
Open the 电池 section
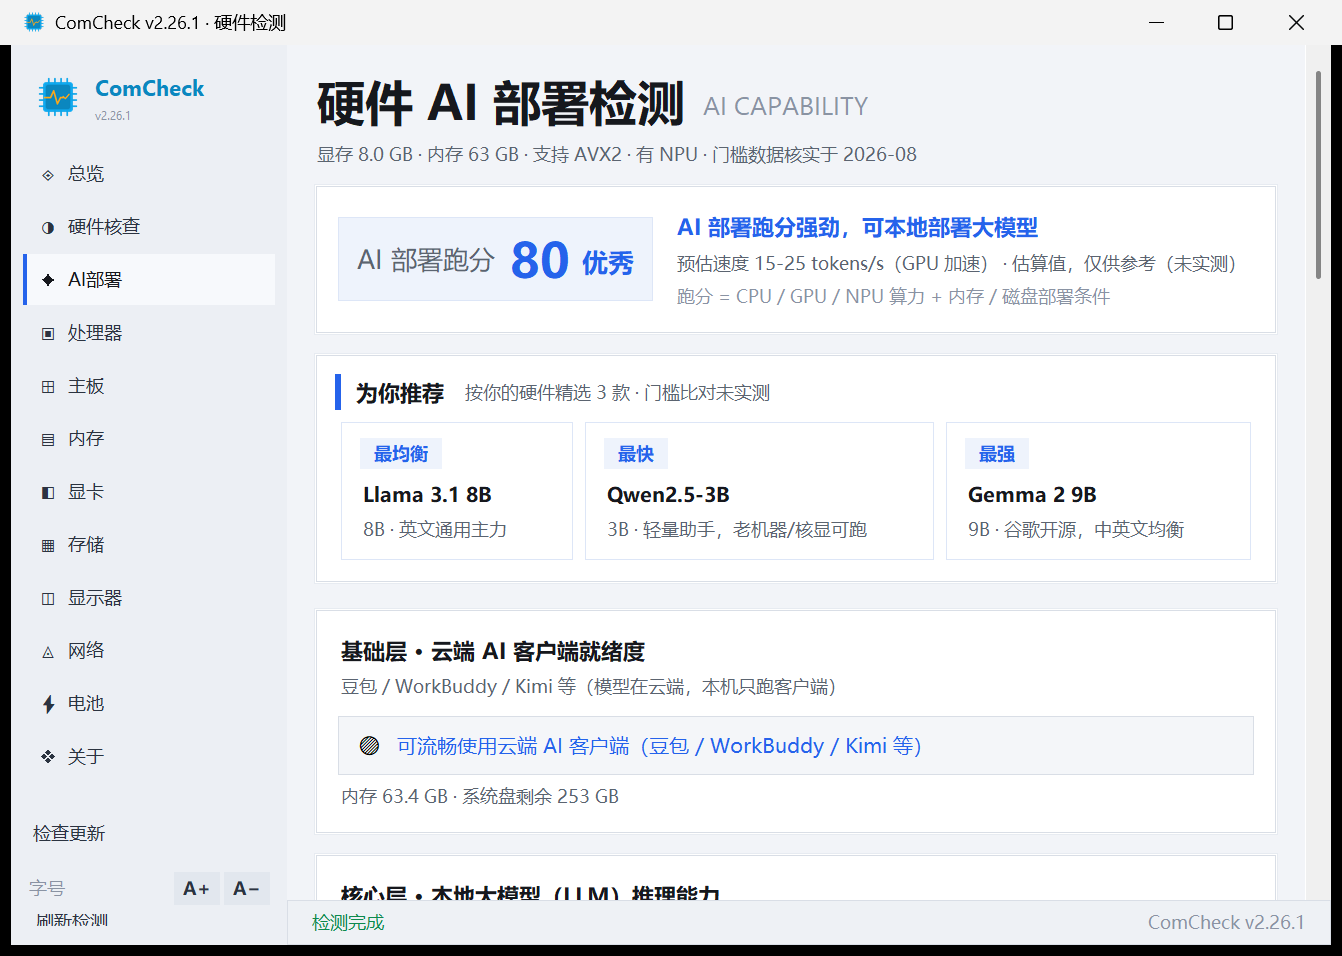pos(149,704)
